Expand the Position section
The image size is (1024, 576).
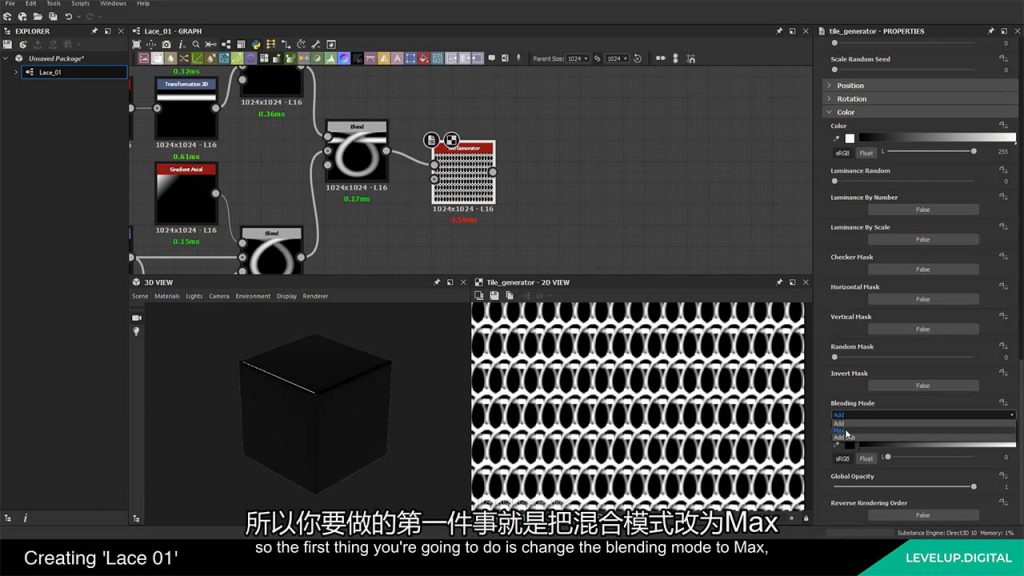pos(829,85)
